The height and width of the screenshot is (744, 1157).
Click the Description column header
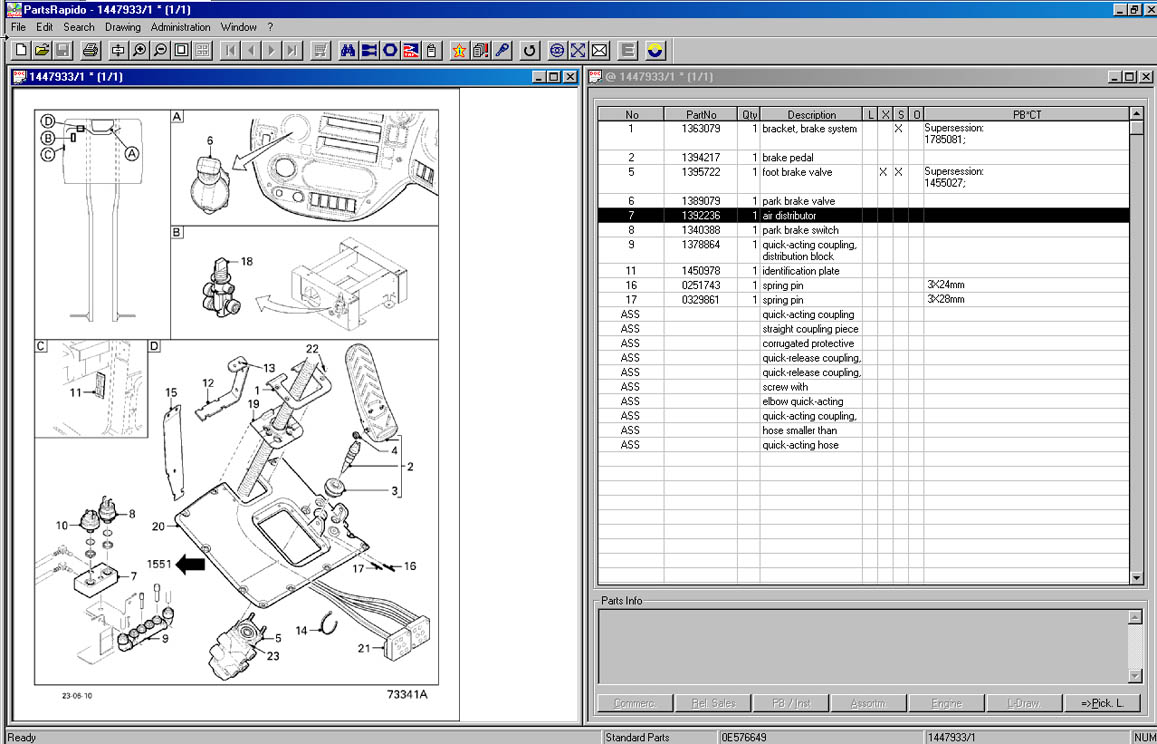click(811, 115)
